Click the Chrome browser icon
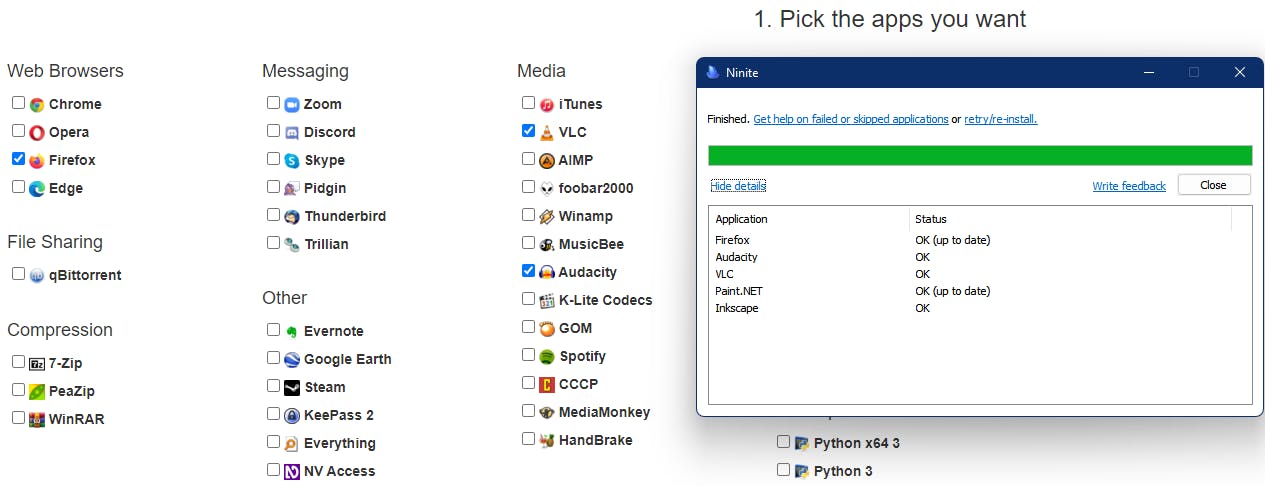Viewport: 1265px width, 486px height. pyautogui.click(x=37, y=104)
